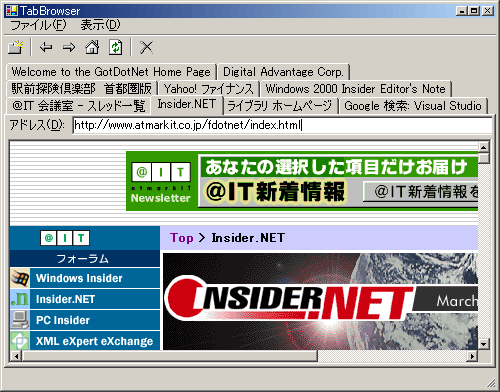The width and height of the screenshot is (500, 392).
Task: Click the horizontal scrollbar right arrow
Action: pyautogui.click(x=472, y=356)
